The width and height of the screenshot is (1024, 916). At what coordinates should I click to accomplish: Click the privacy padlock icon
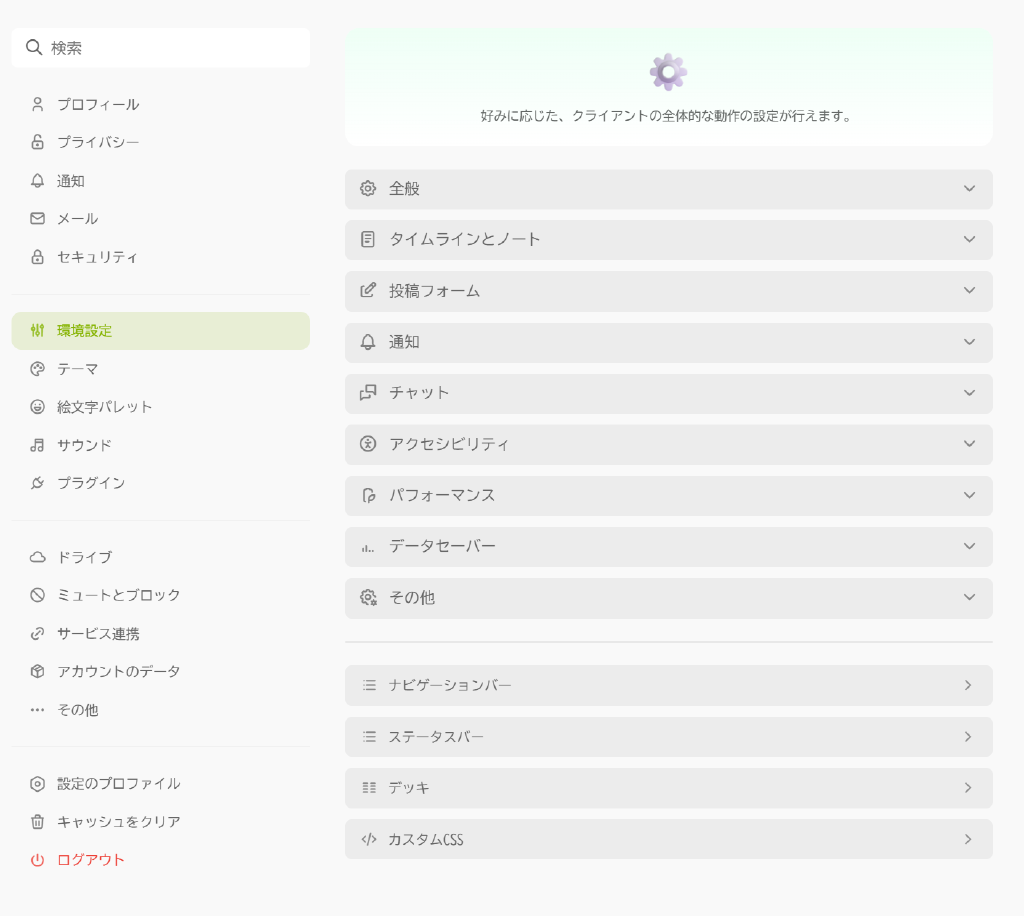click(38, 142)
